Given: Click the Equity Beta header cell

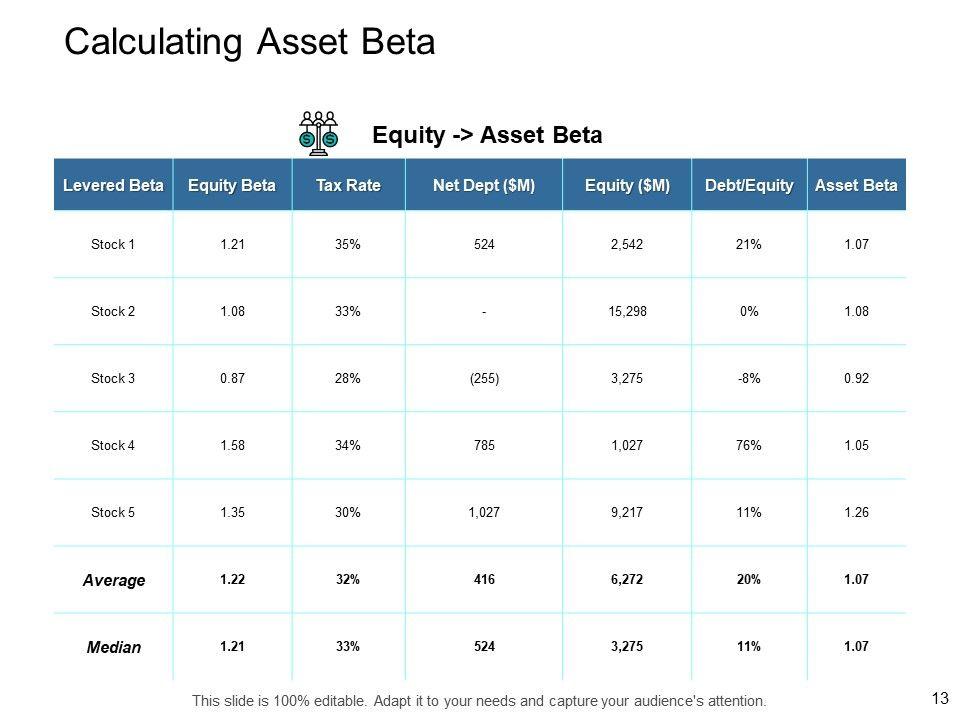Looking at the screenshot, I should pos(232,185).
